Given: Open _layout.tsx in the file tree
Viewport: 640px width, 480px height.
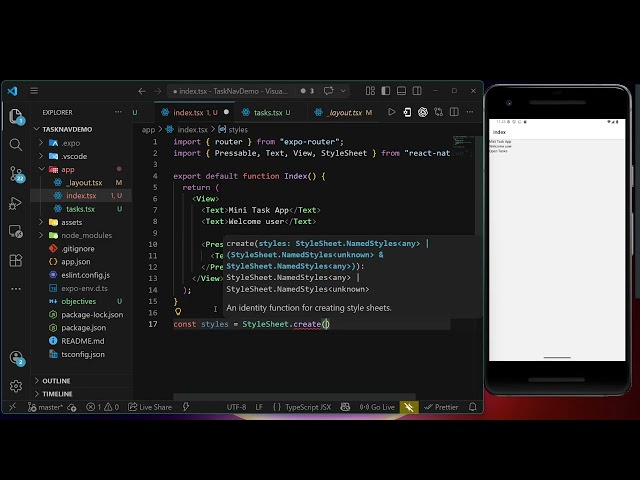Looking at the screenshot, I should pos(84,182).
